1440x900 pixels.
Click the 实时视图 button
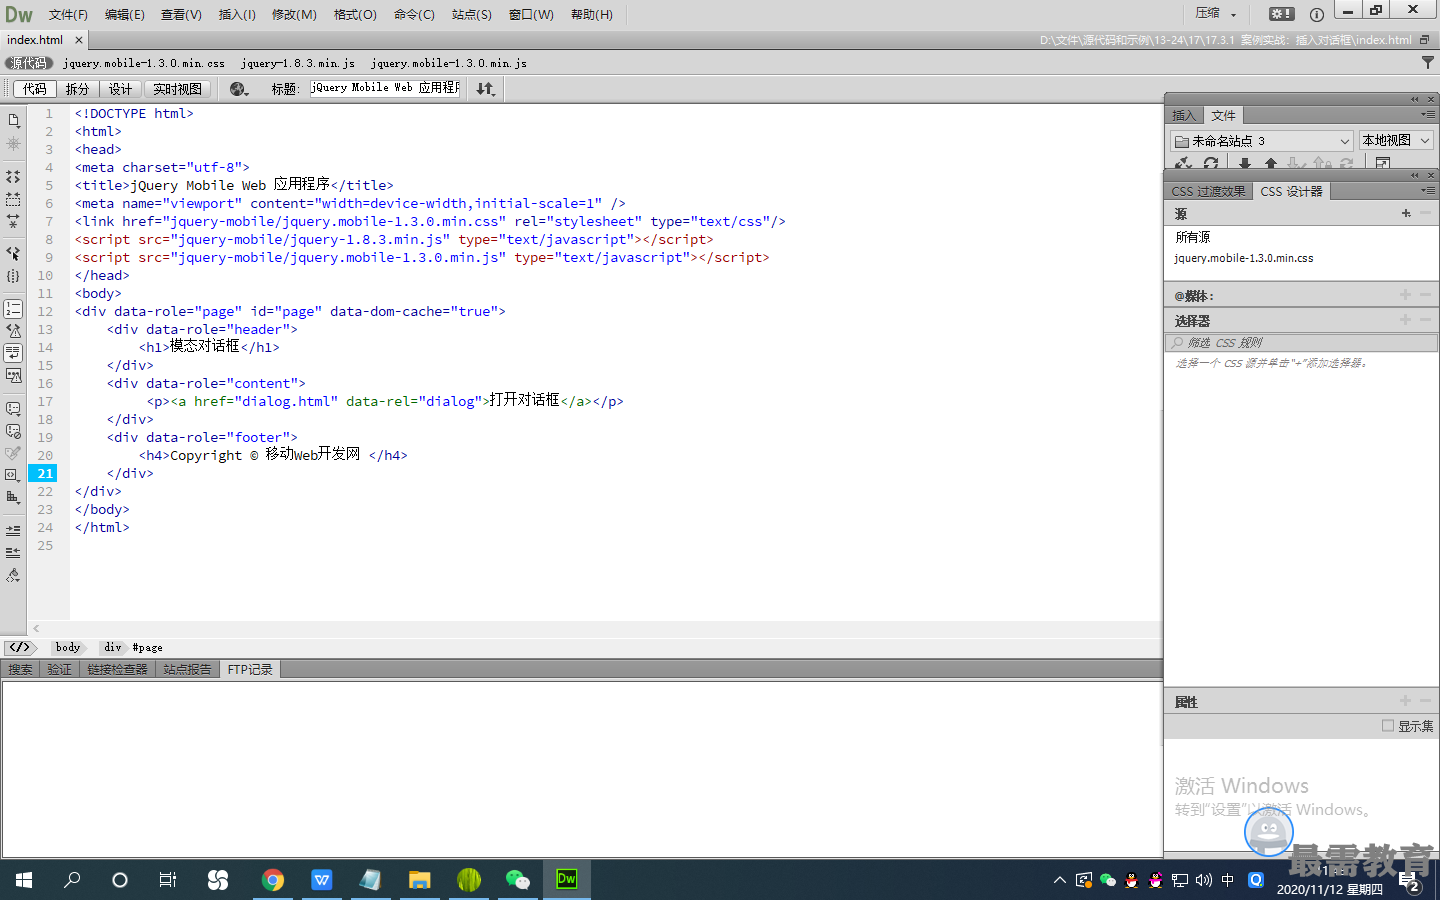point(178,89)
